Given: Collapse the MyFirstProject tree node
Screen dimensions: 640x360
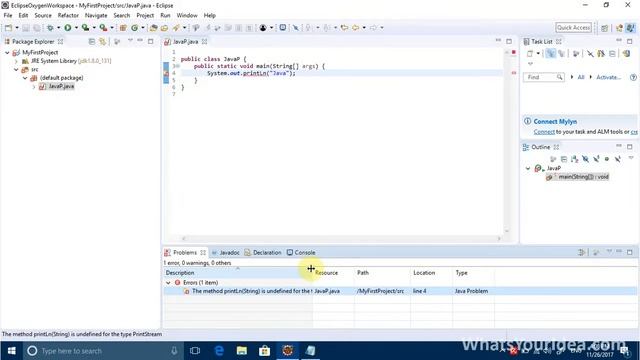Looking at the screenshot, I should pos(7,53).
